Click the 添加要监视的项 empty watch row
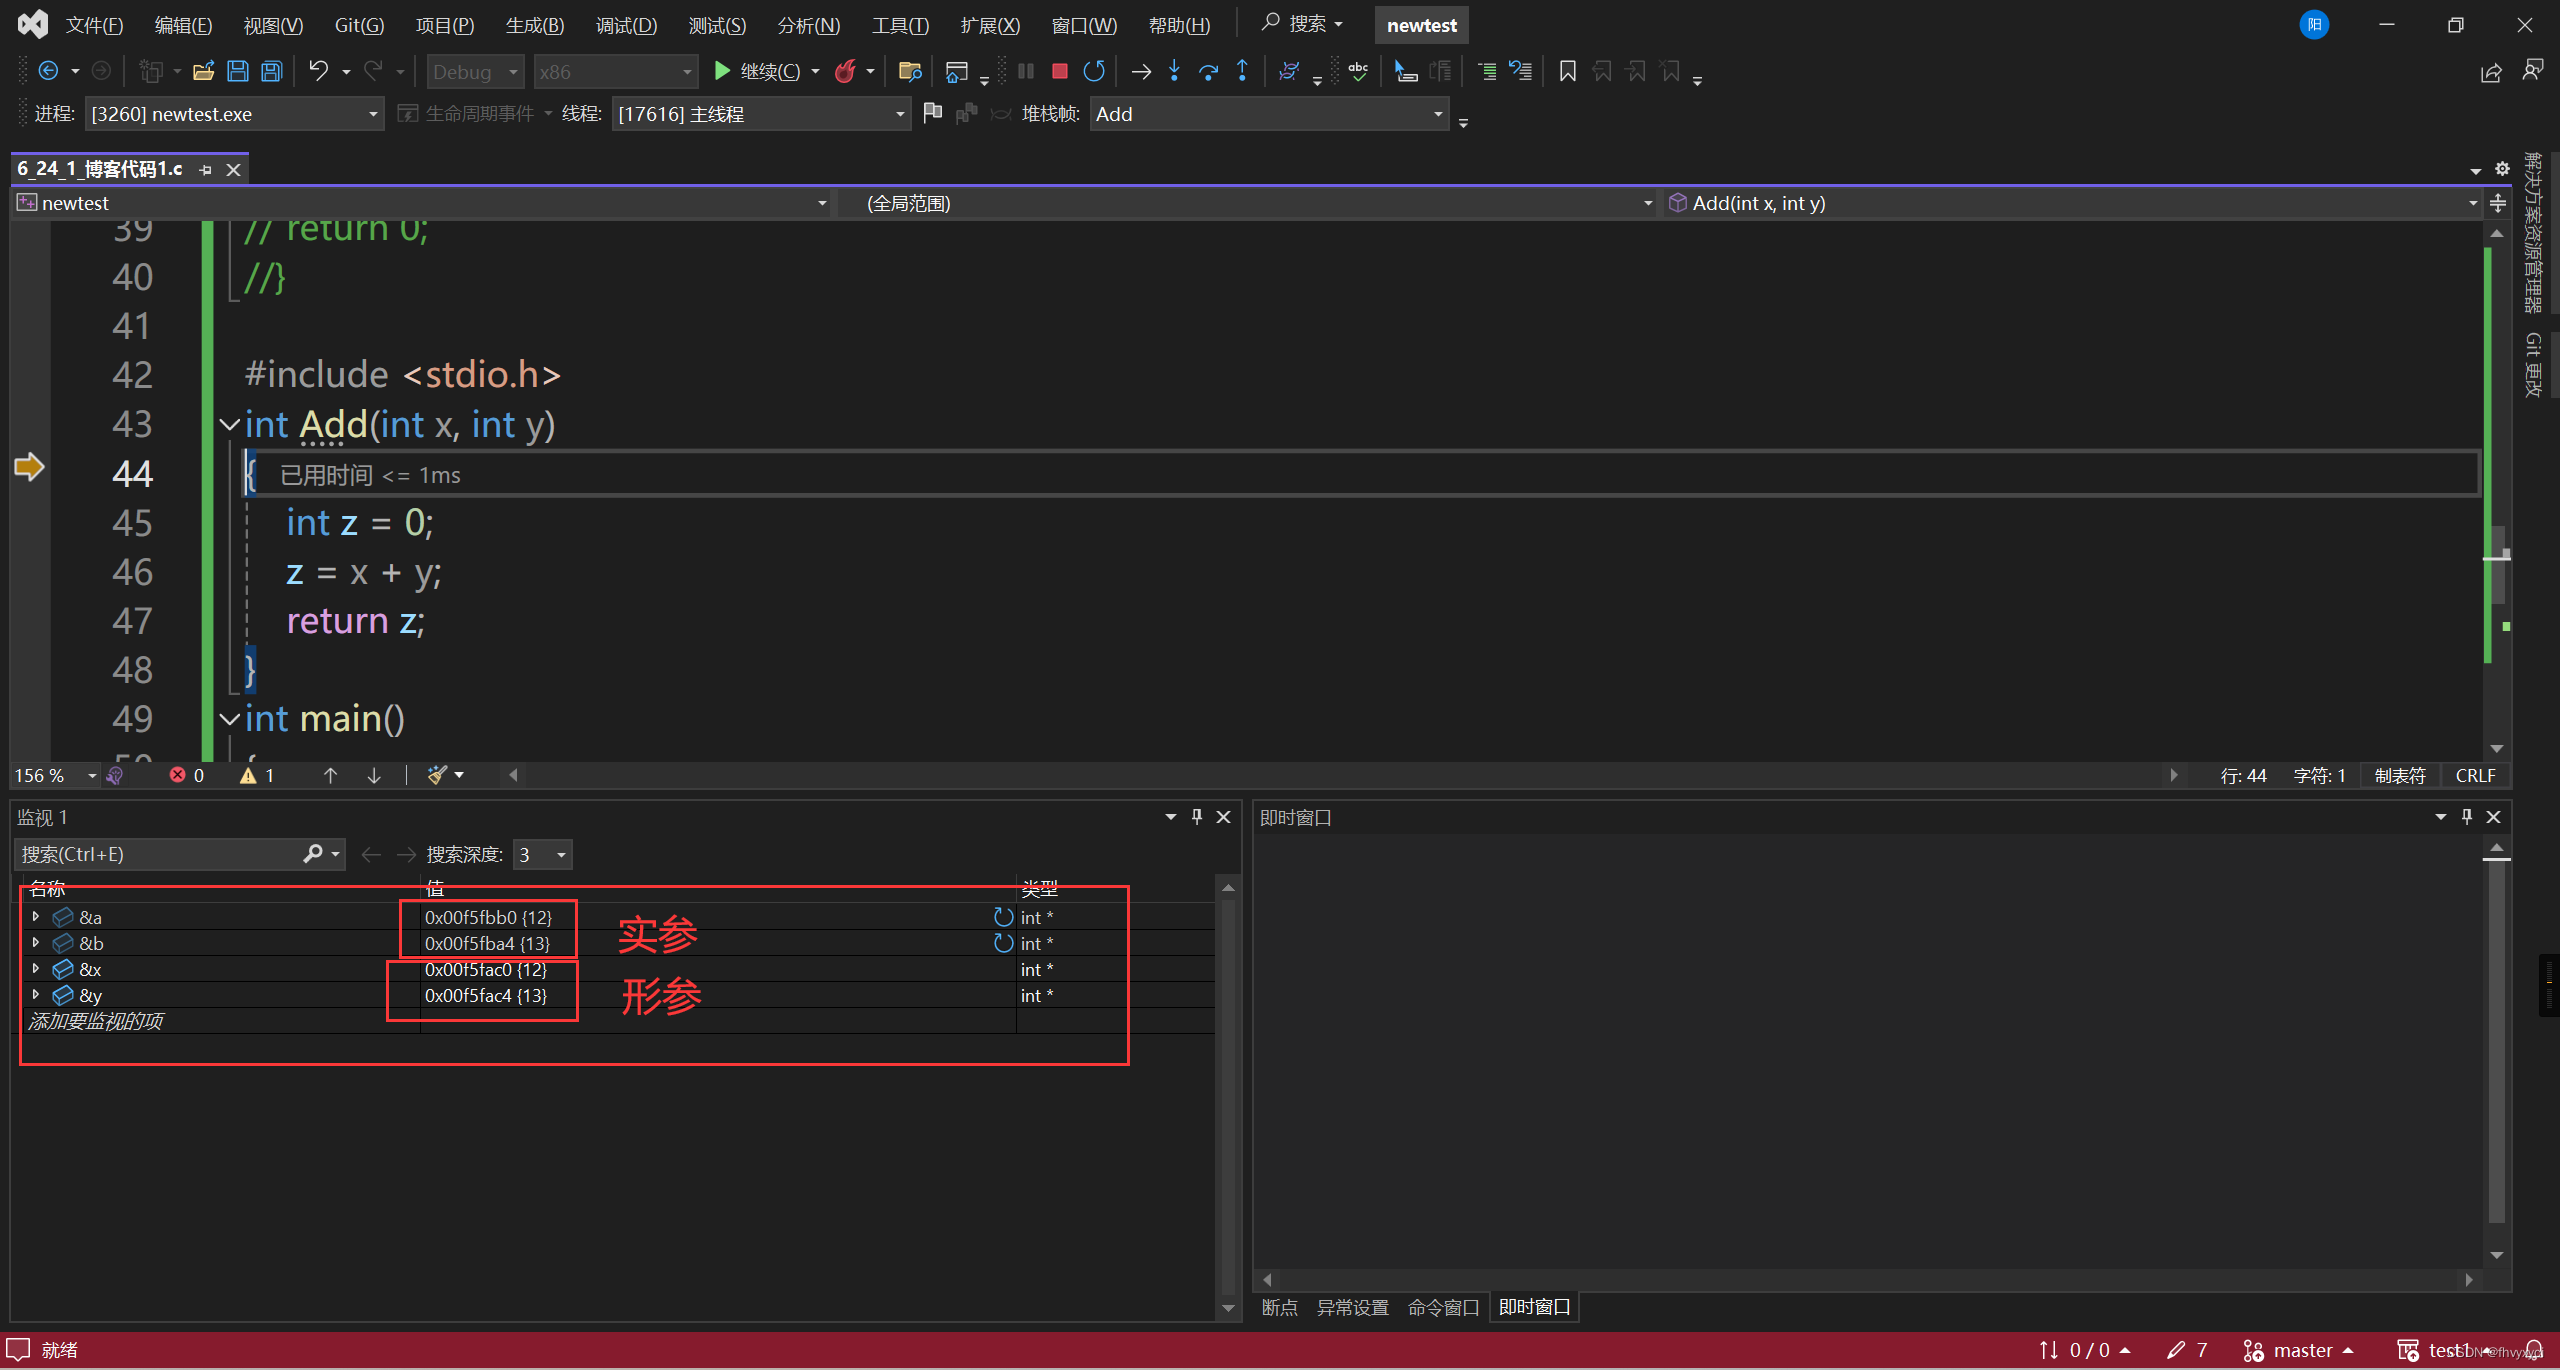 [617, 1021]
